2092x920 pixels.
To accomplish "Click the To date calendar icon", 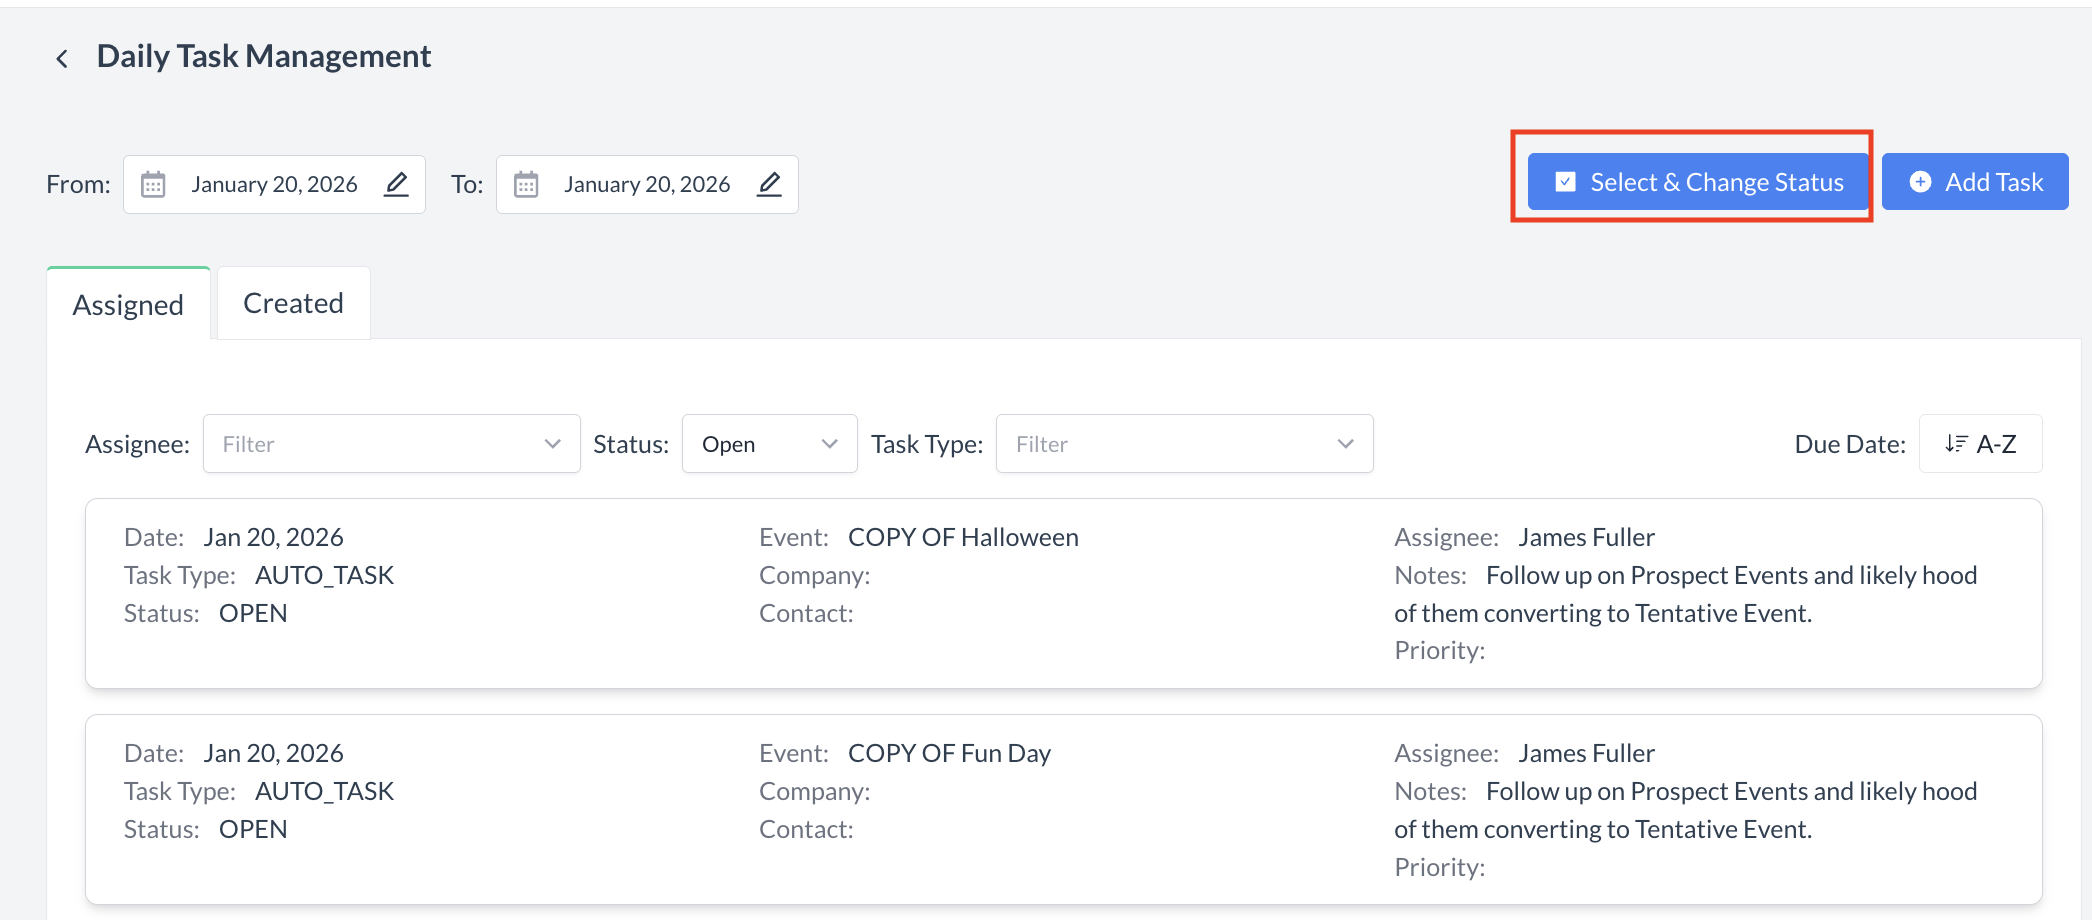I will coord(526,185).
